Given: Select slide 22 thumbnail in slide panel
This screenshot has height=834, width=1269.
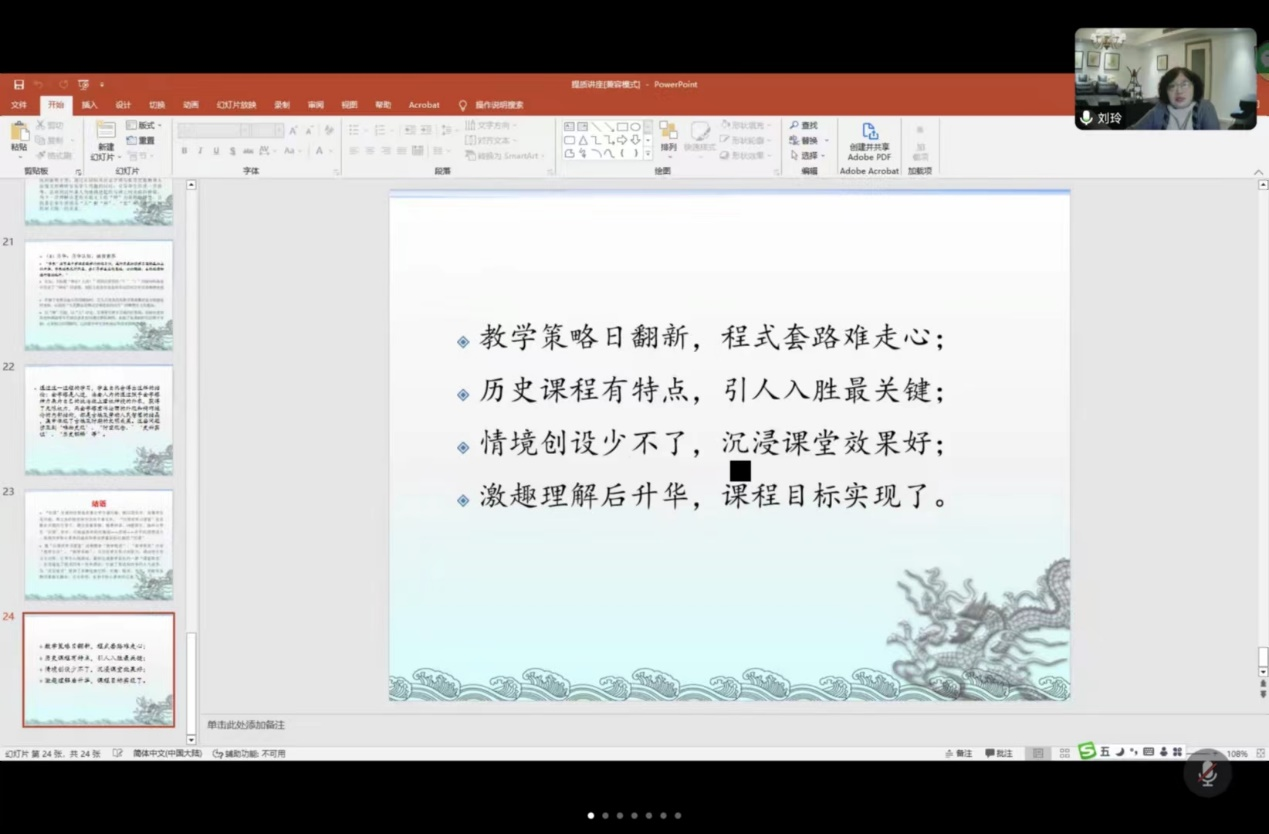Looking at the screenshot, I should pos(99,420).
